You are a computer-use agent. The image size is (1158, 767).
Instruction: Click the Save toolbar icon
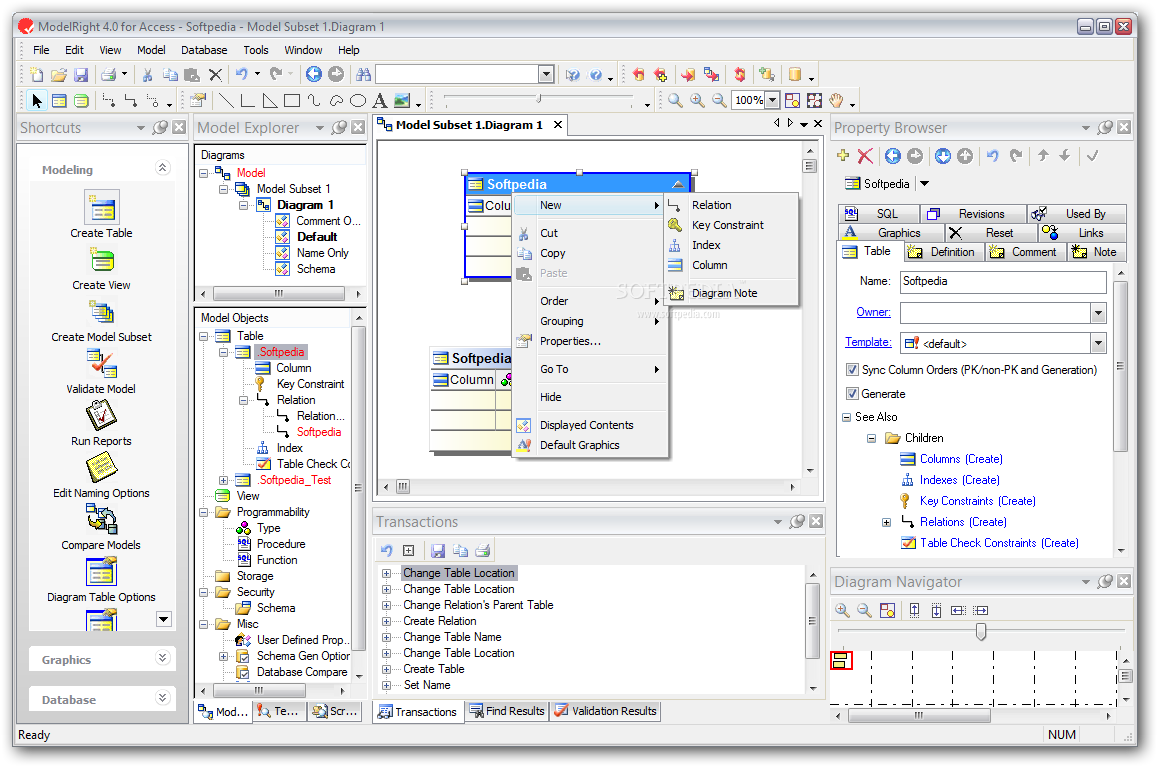[81, 75]
